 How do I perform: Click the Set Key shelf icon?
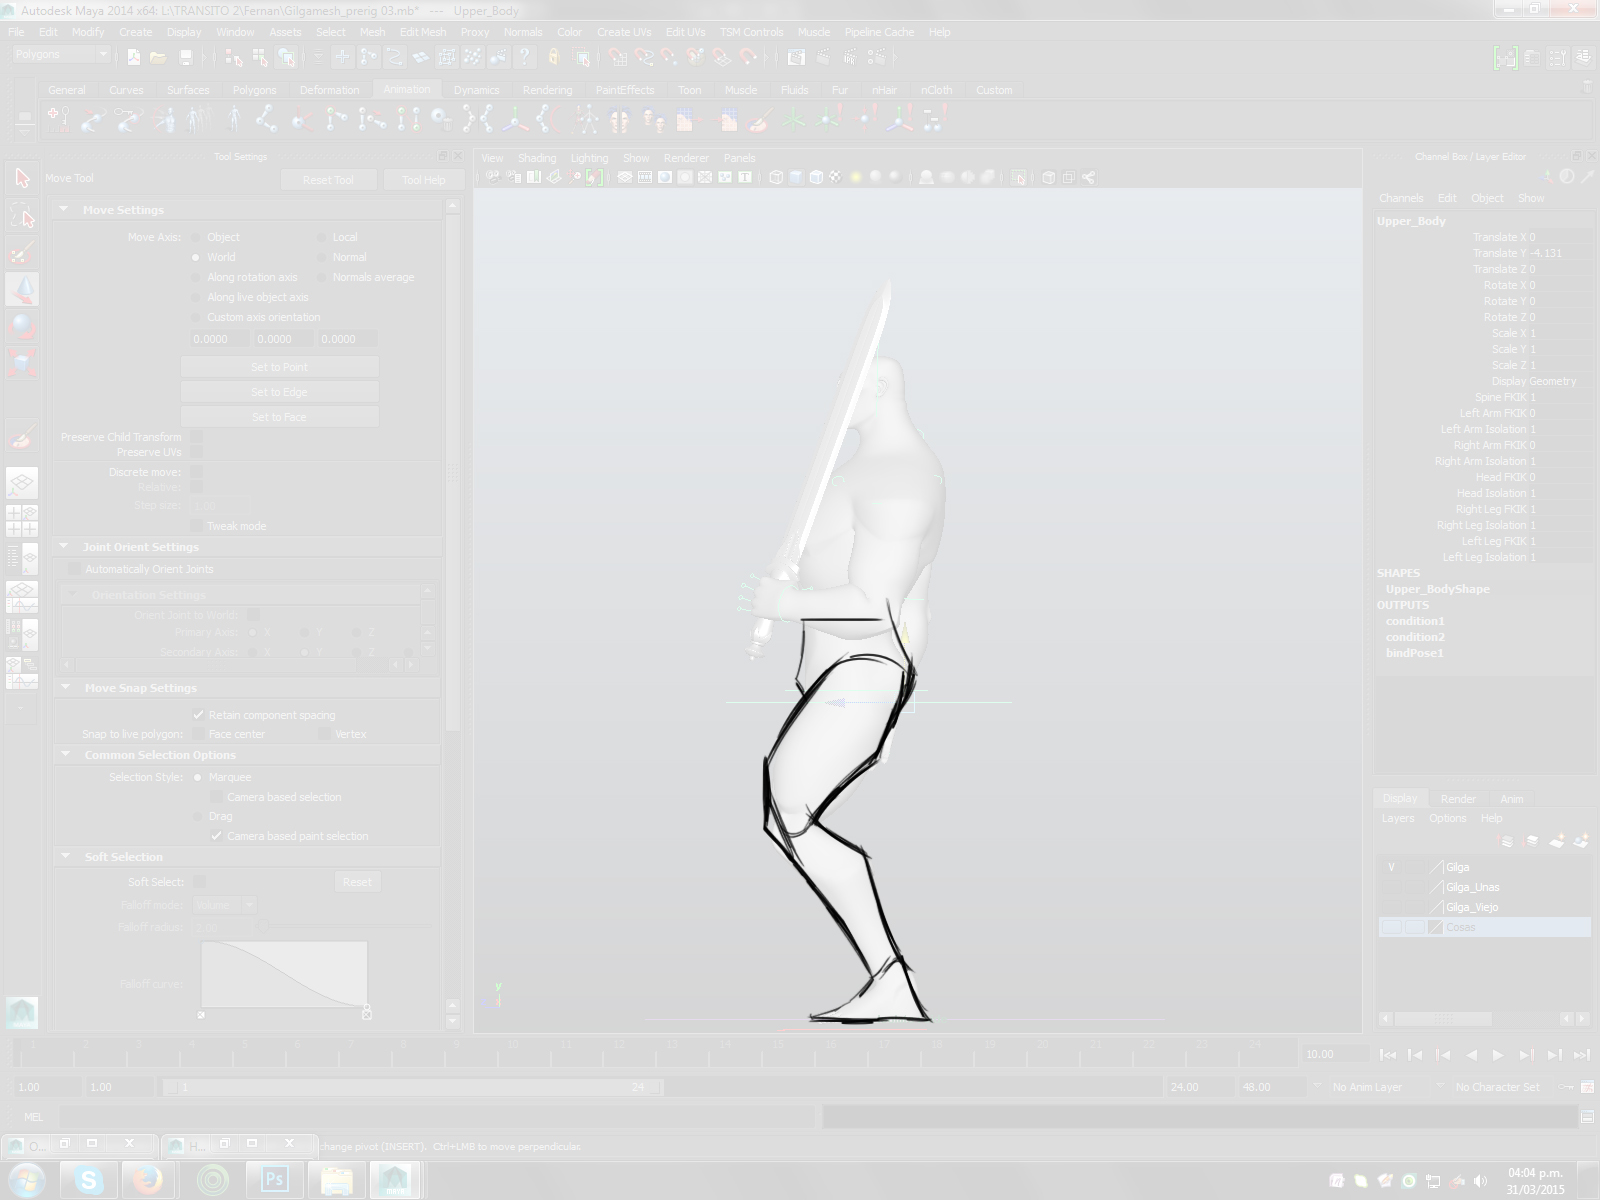(x=58, y=121)
